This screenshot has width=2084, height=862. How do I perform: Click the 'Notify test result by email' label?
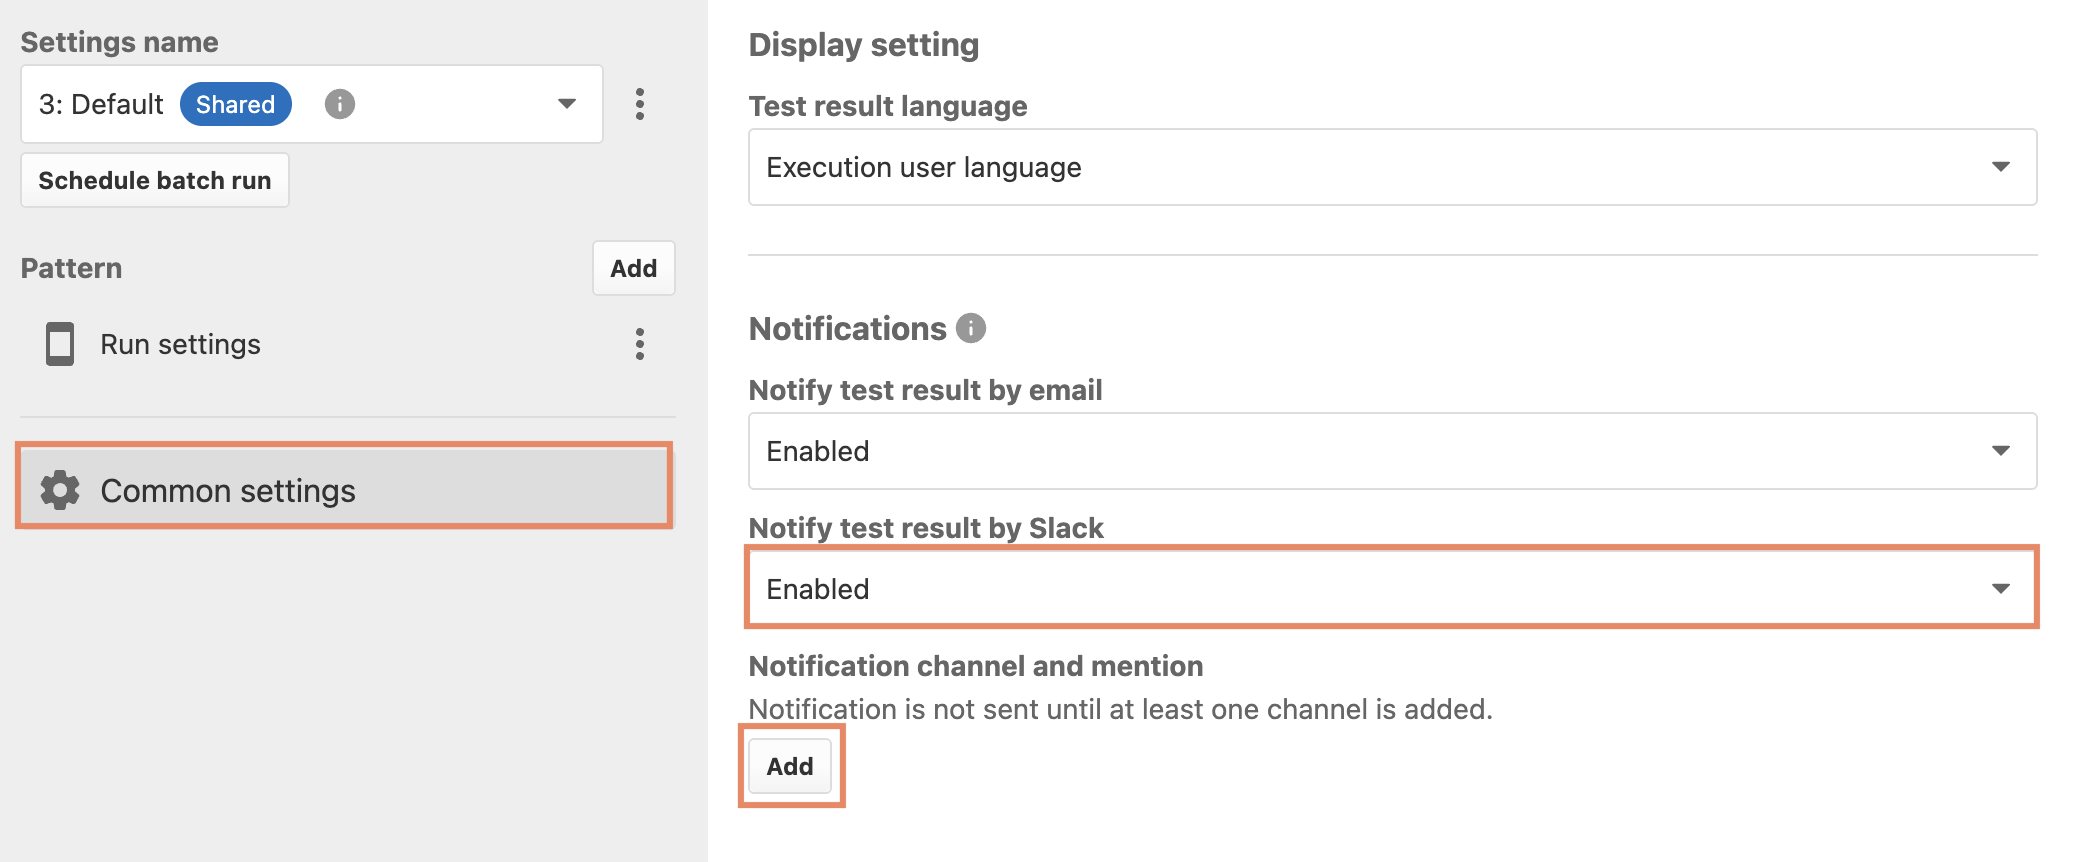point(926,390)
